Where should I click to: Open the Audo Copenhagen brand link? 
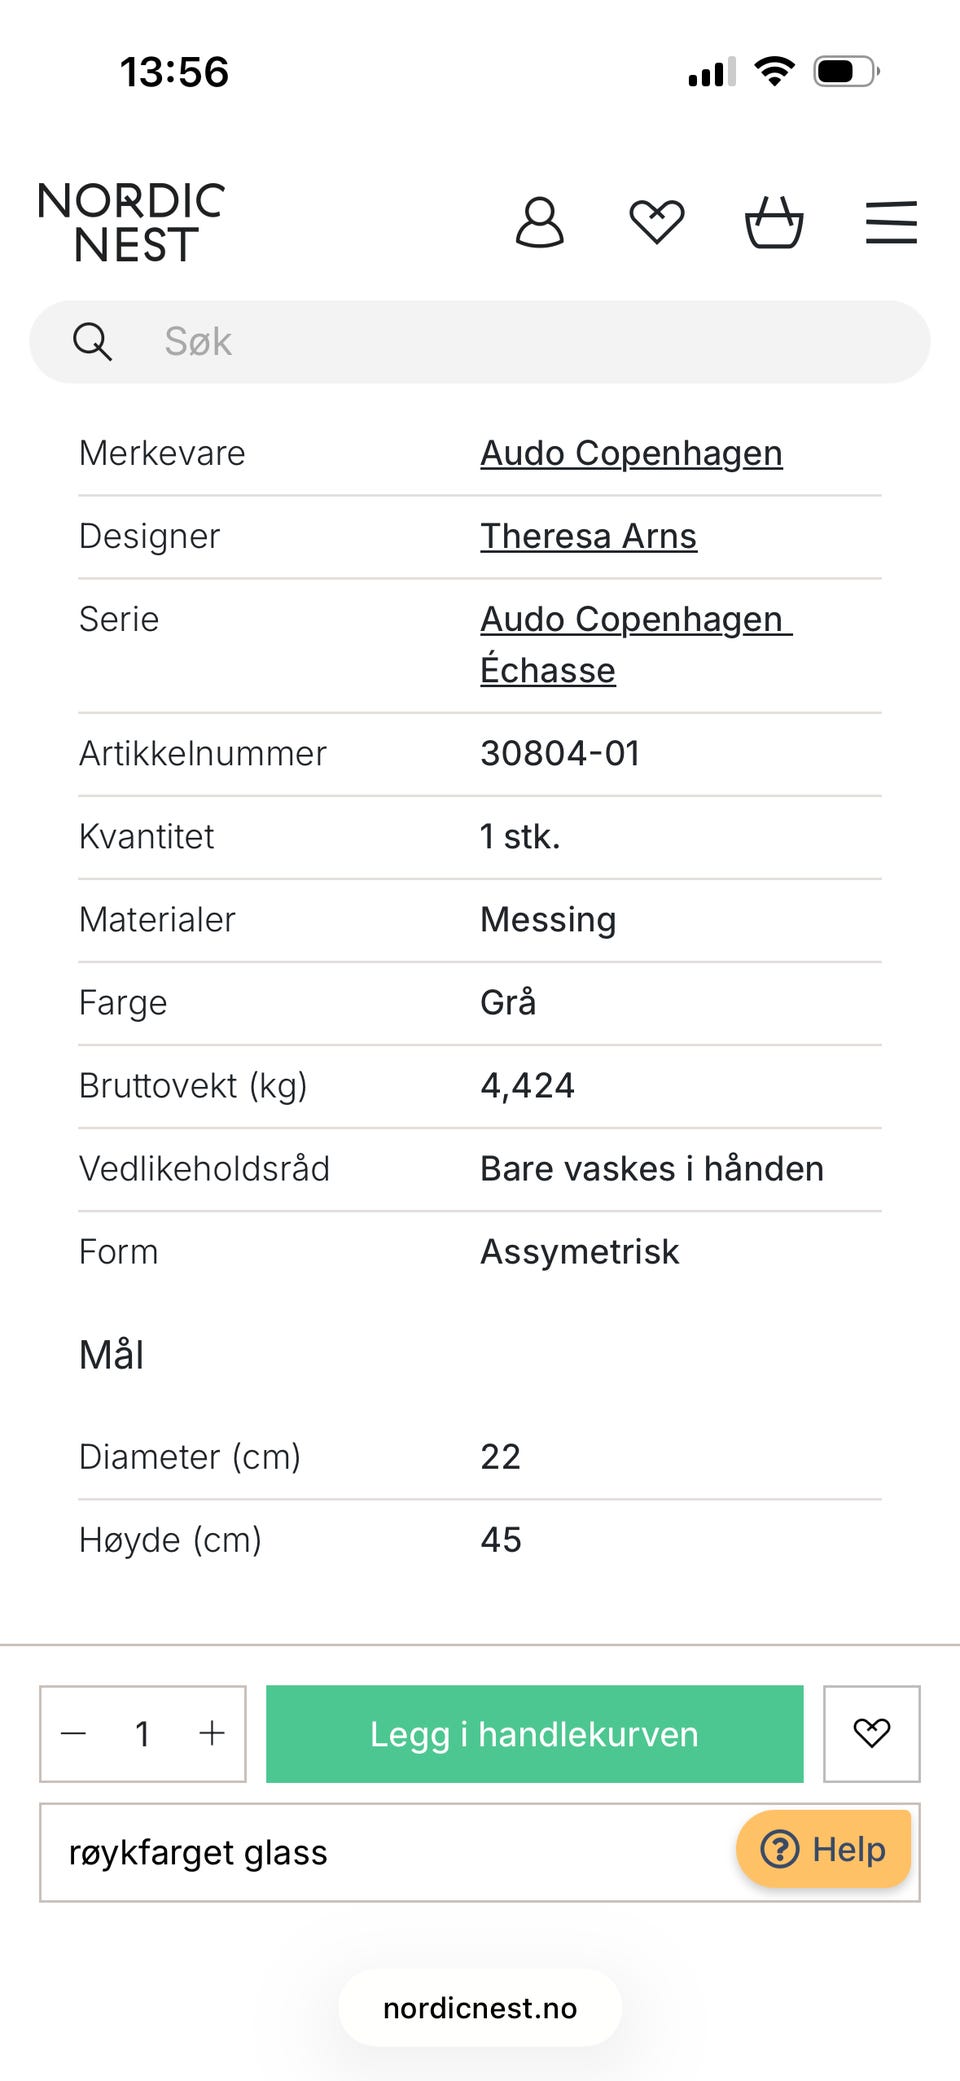click(x=631, y=454)
